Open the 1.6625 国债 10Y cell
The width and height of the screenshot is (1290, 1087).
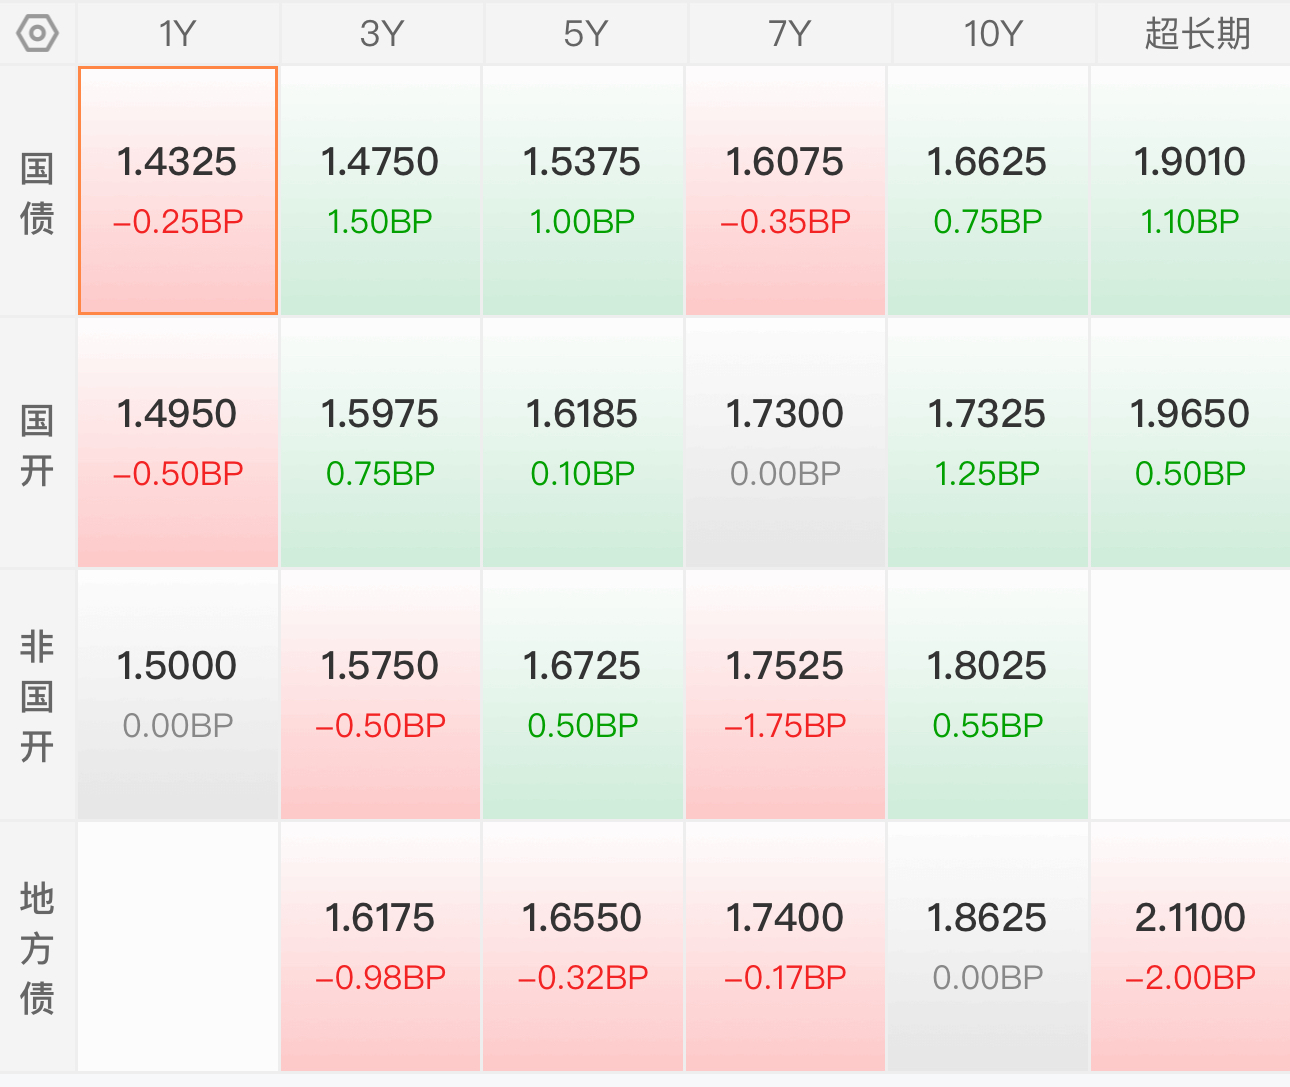[988, 191]
